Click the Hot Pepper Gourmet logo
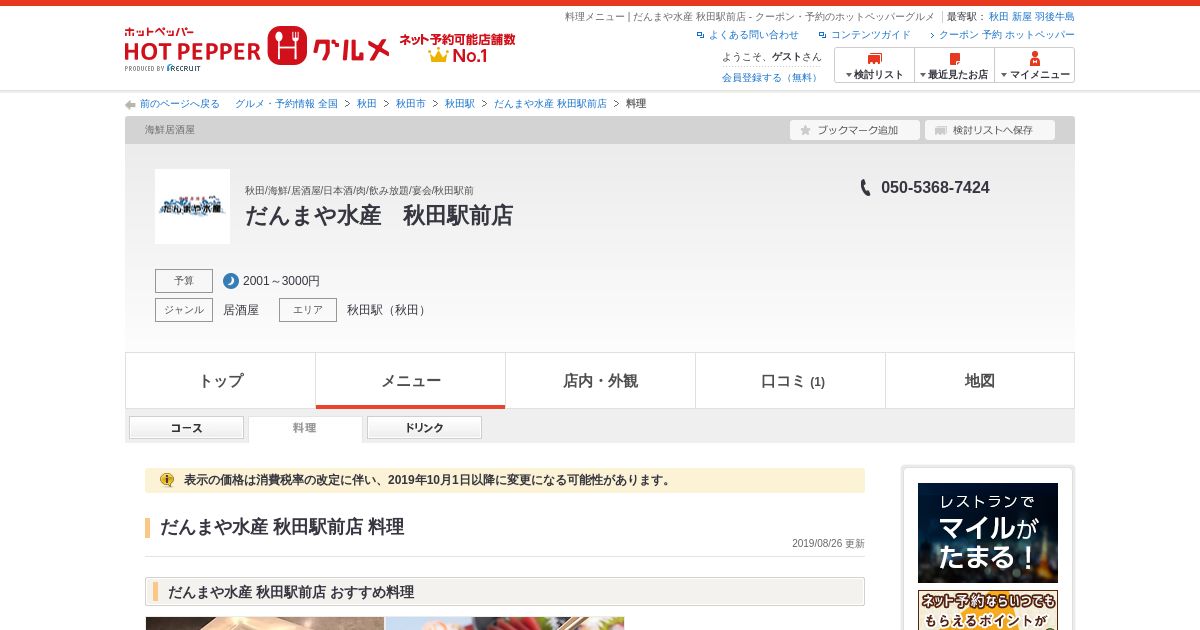This screenshot has width=1200, height=630. 257,47
